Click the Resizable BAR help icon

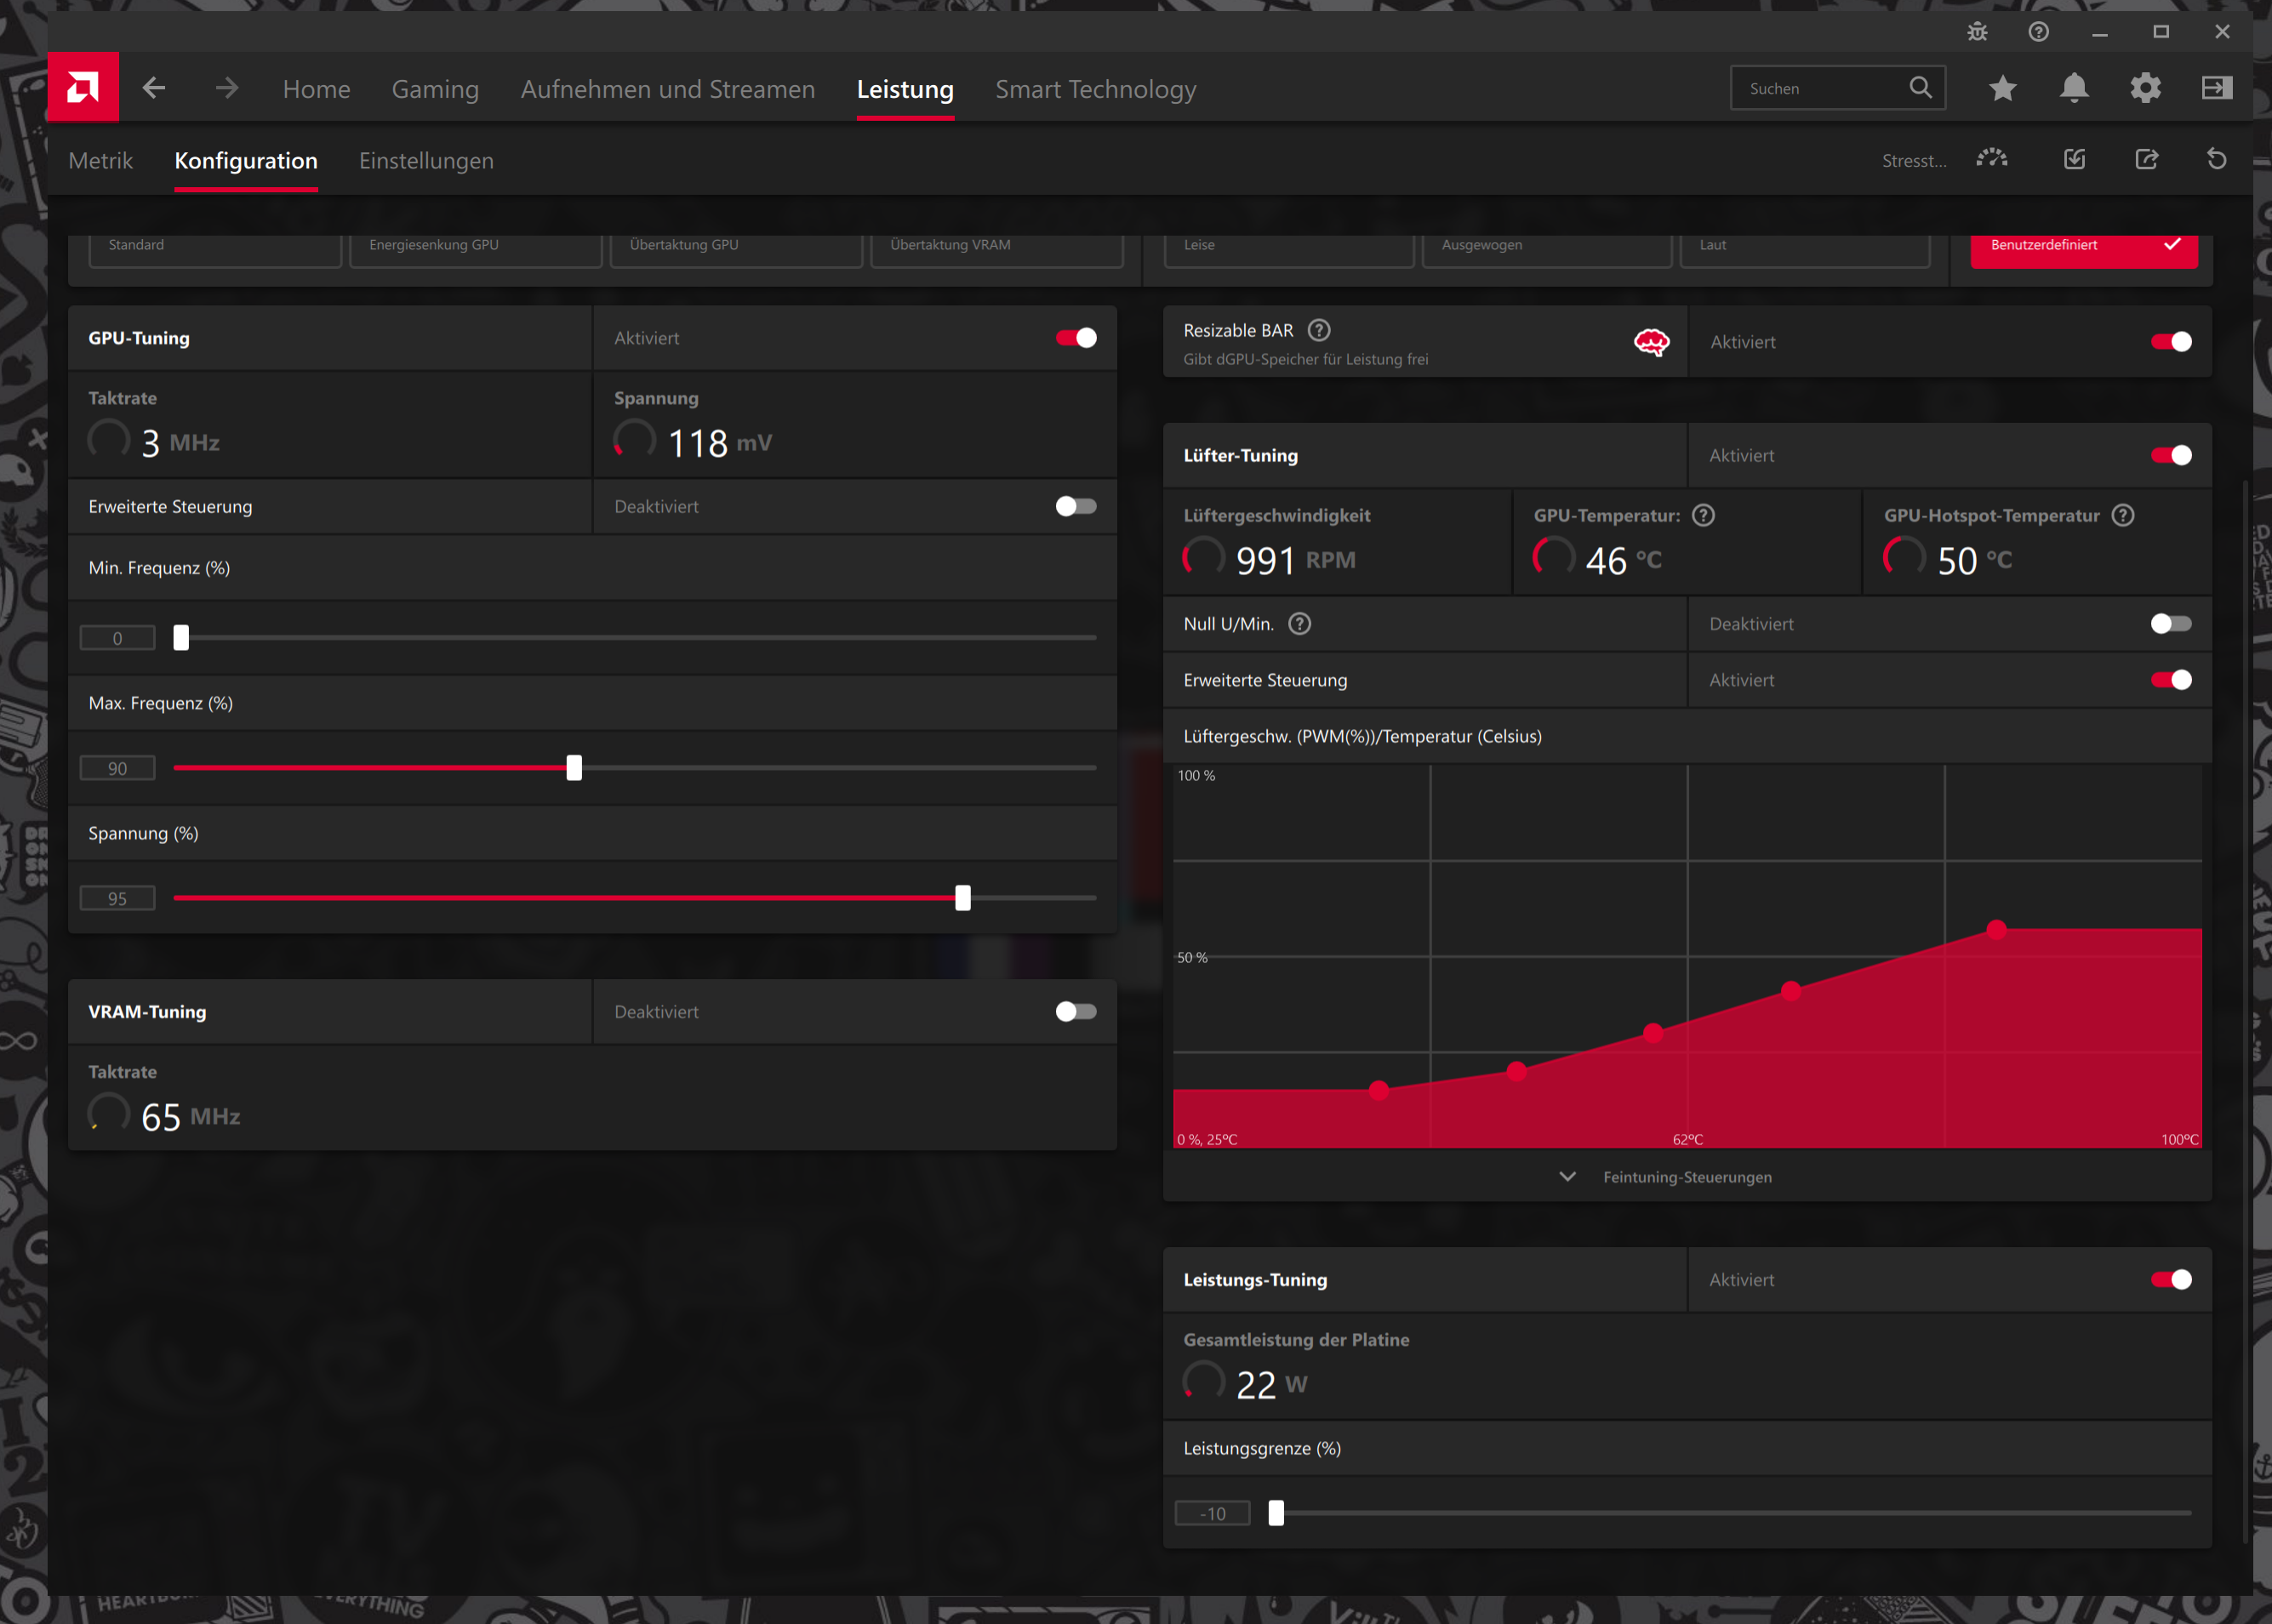coord(1319,330)
